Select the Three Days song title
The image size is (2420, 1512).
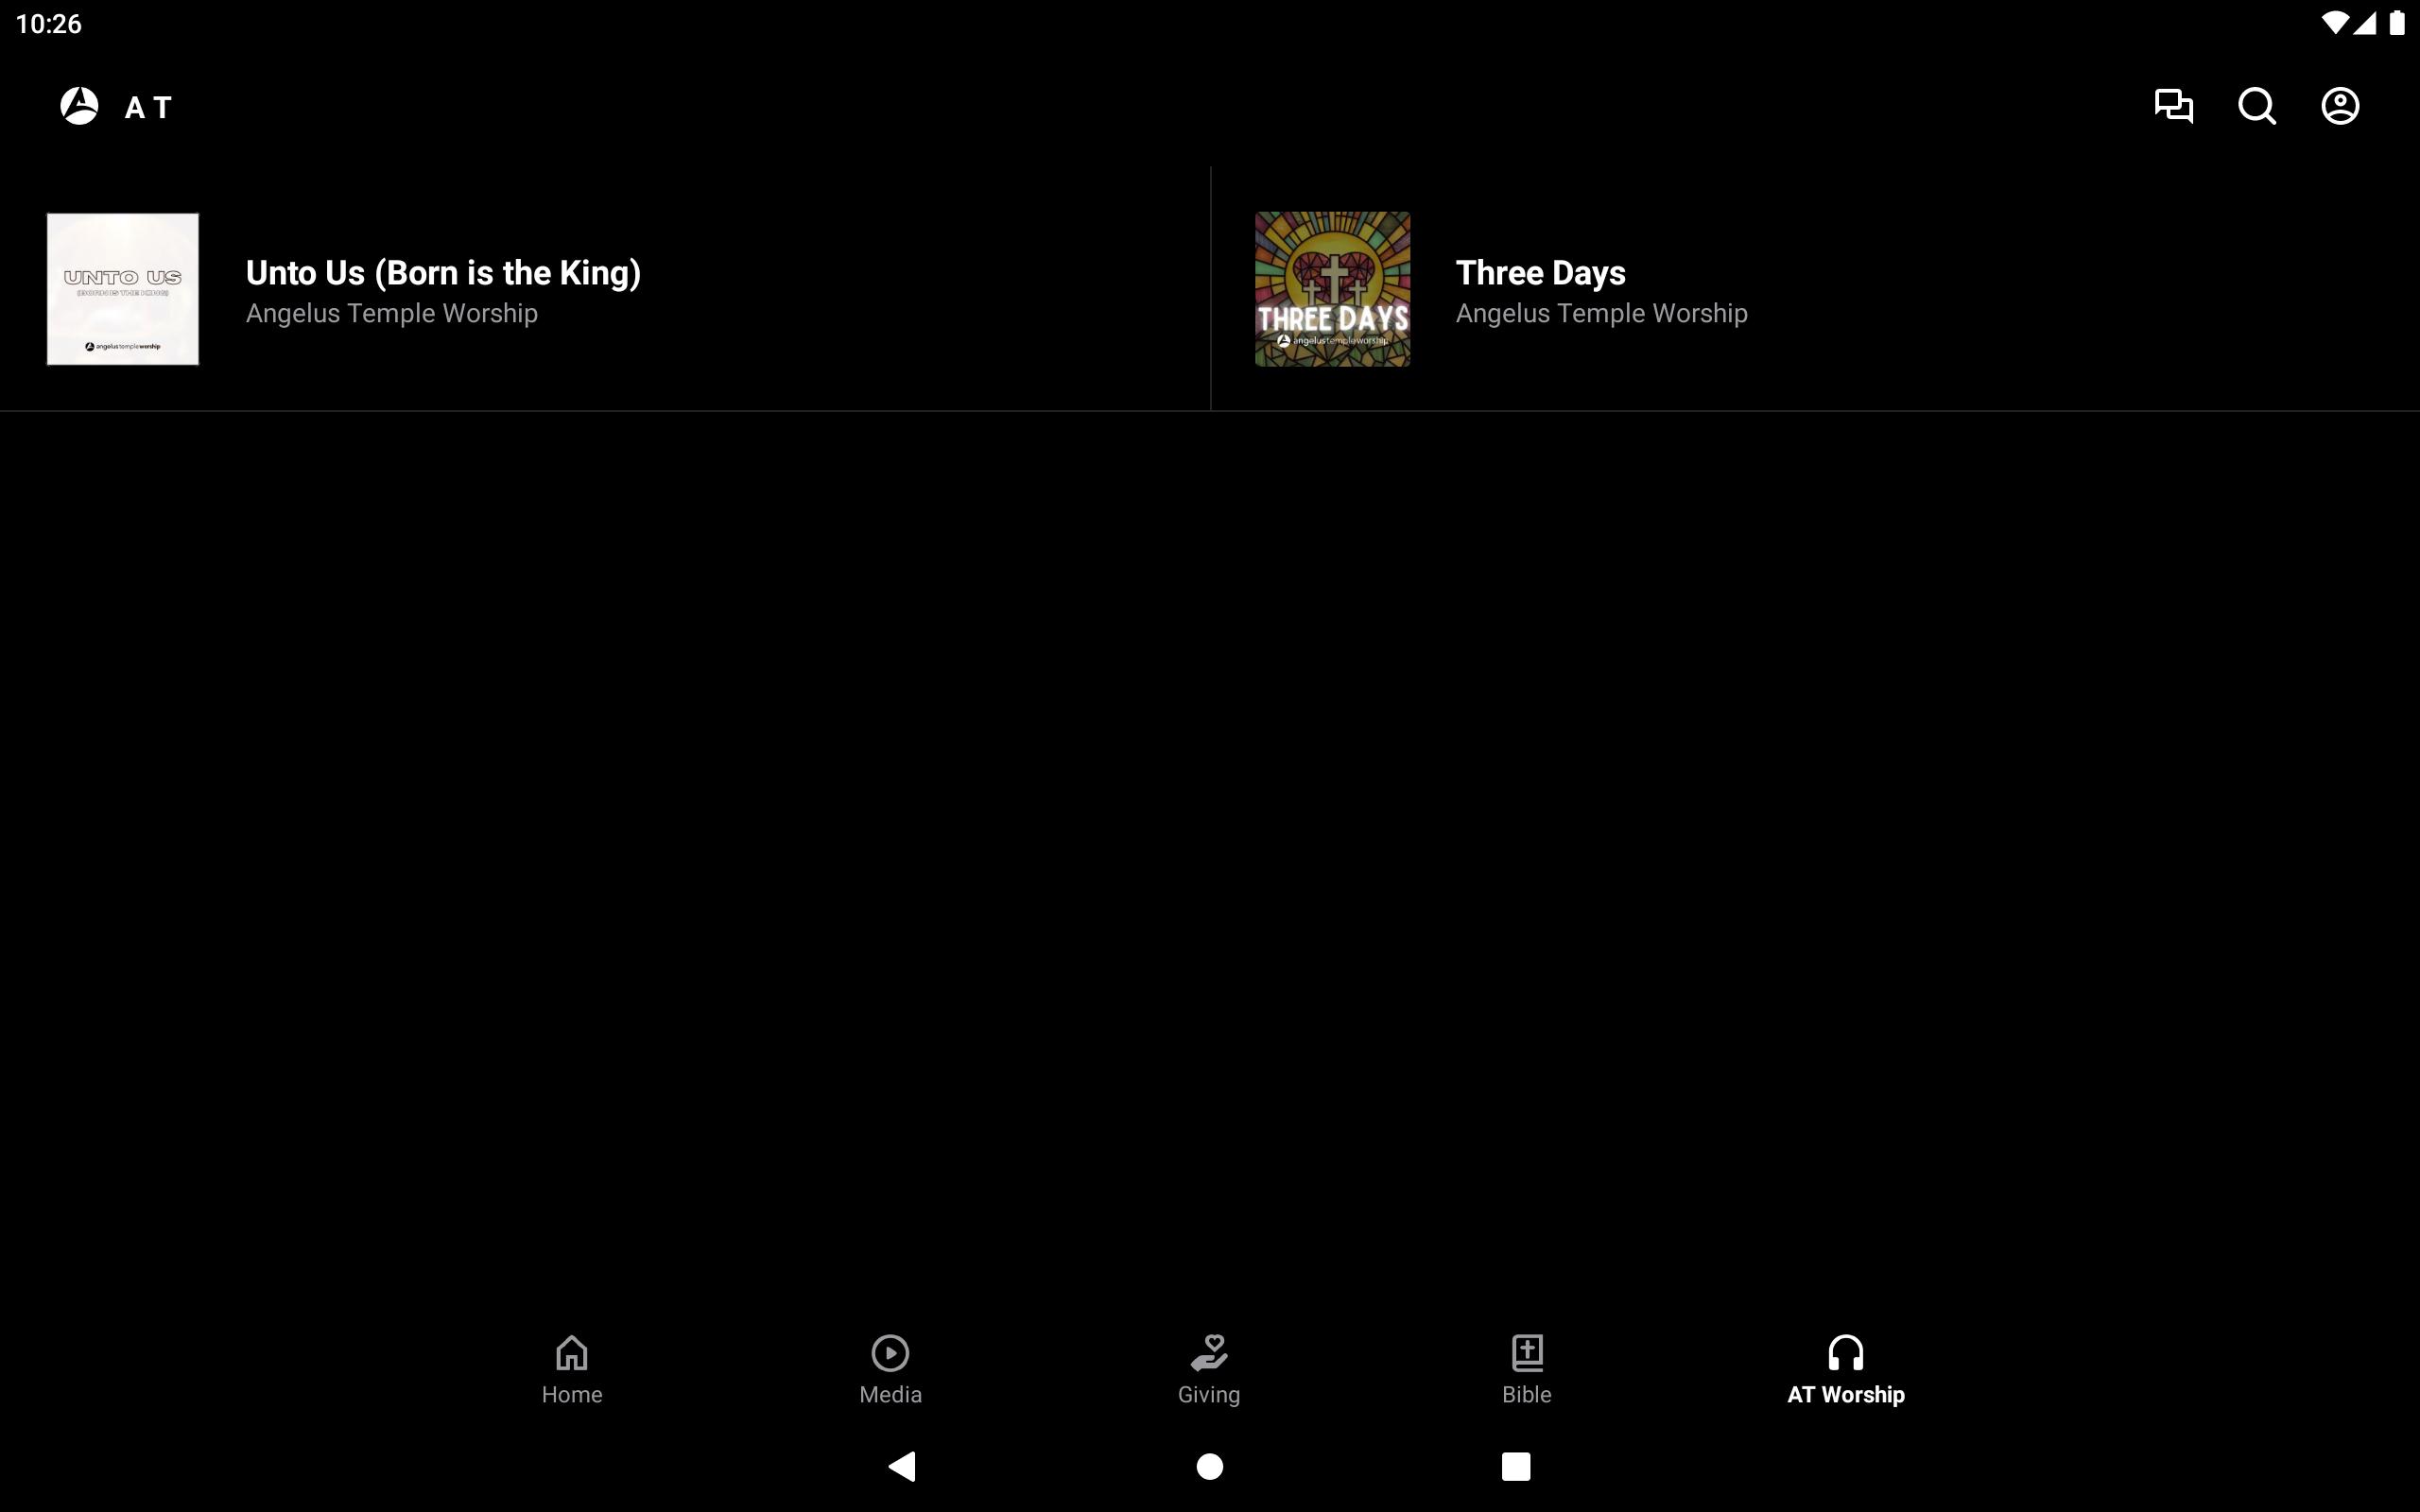point(1540,273)
